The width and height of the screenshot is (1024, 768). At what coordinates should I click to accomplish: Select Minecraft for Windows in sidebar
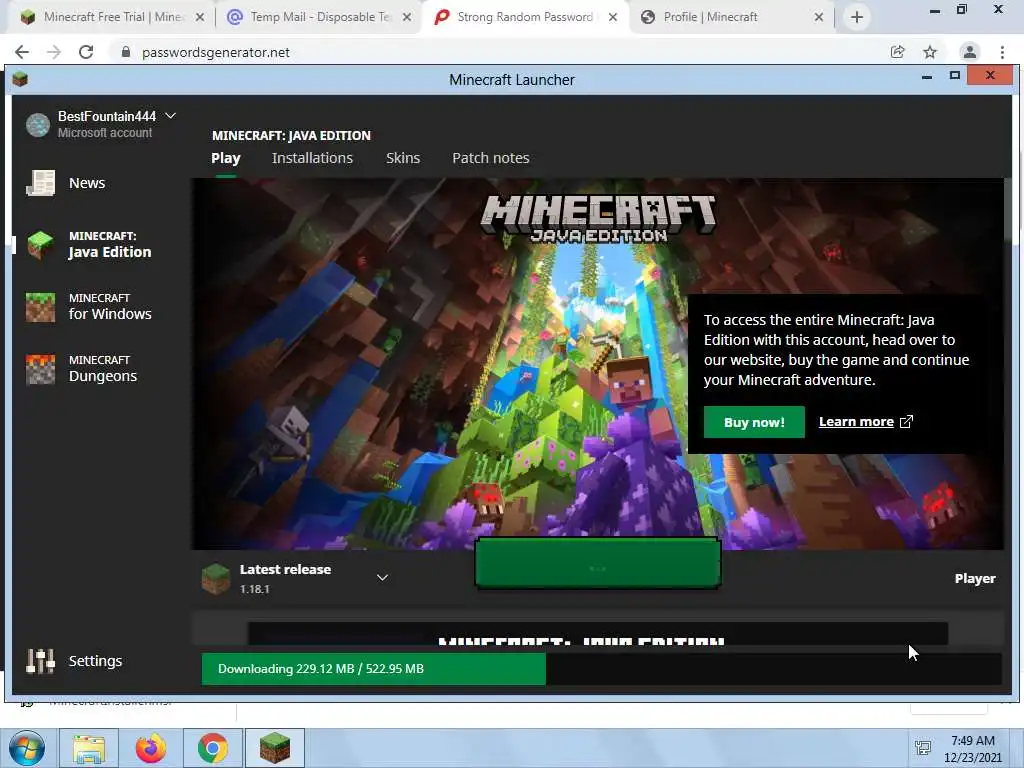[x=89, y=307]
